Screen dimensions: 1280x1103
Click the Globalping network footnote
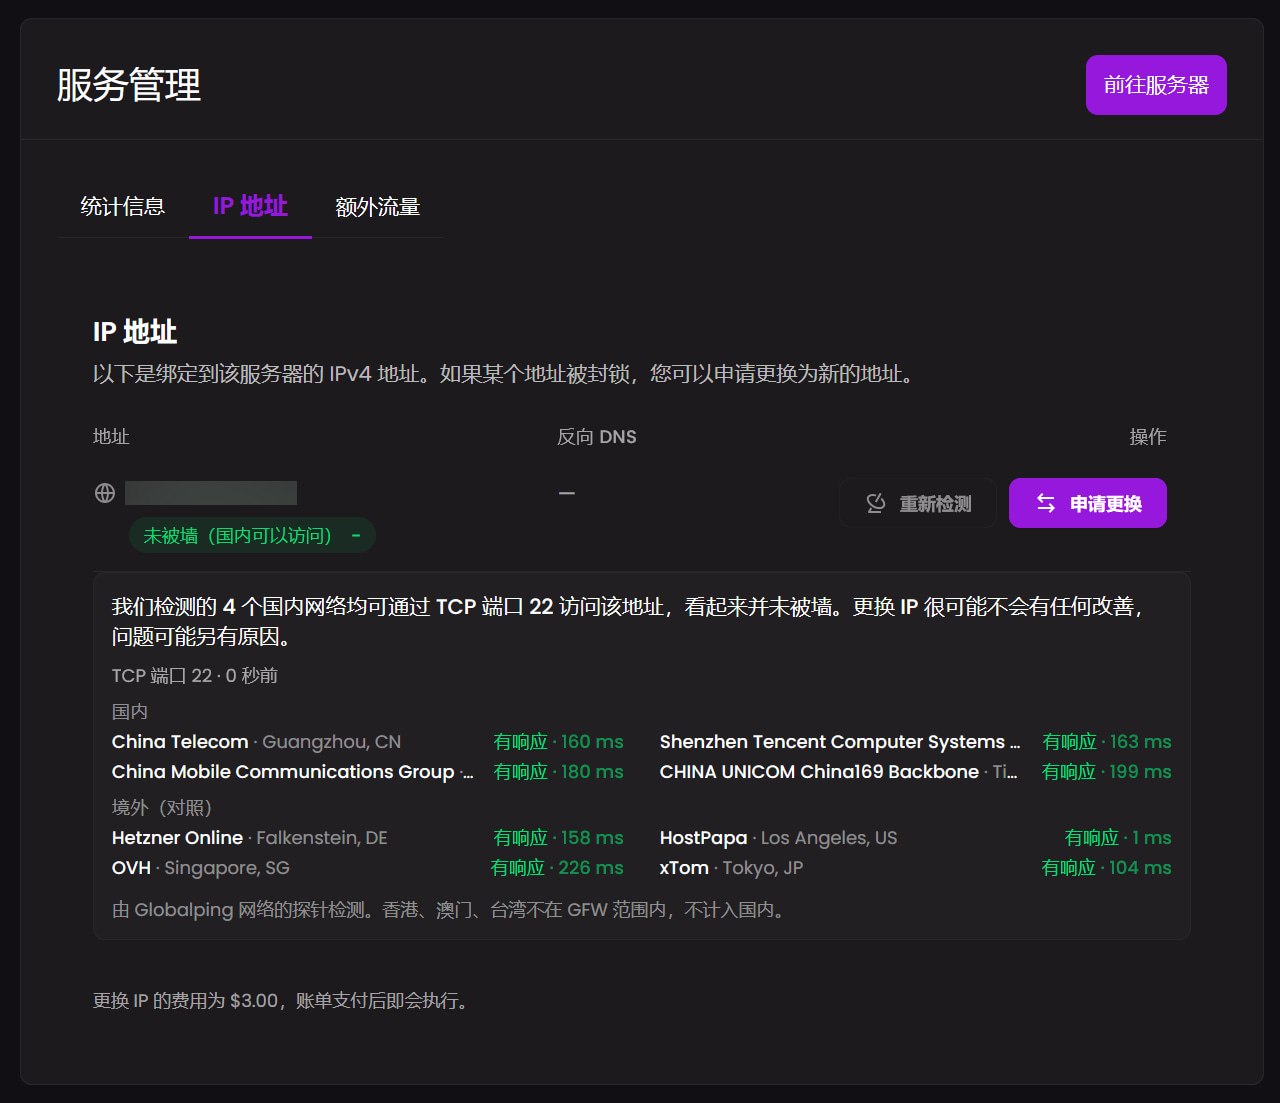[451, 910]
